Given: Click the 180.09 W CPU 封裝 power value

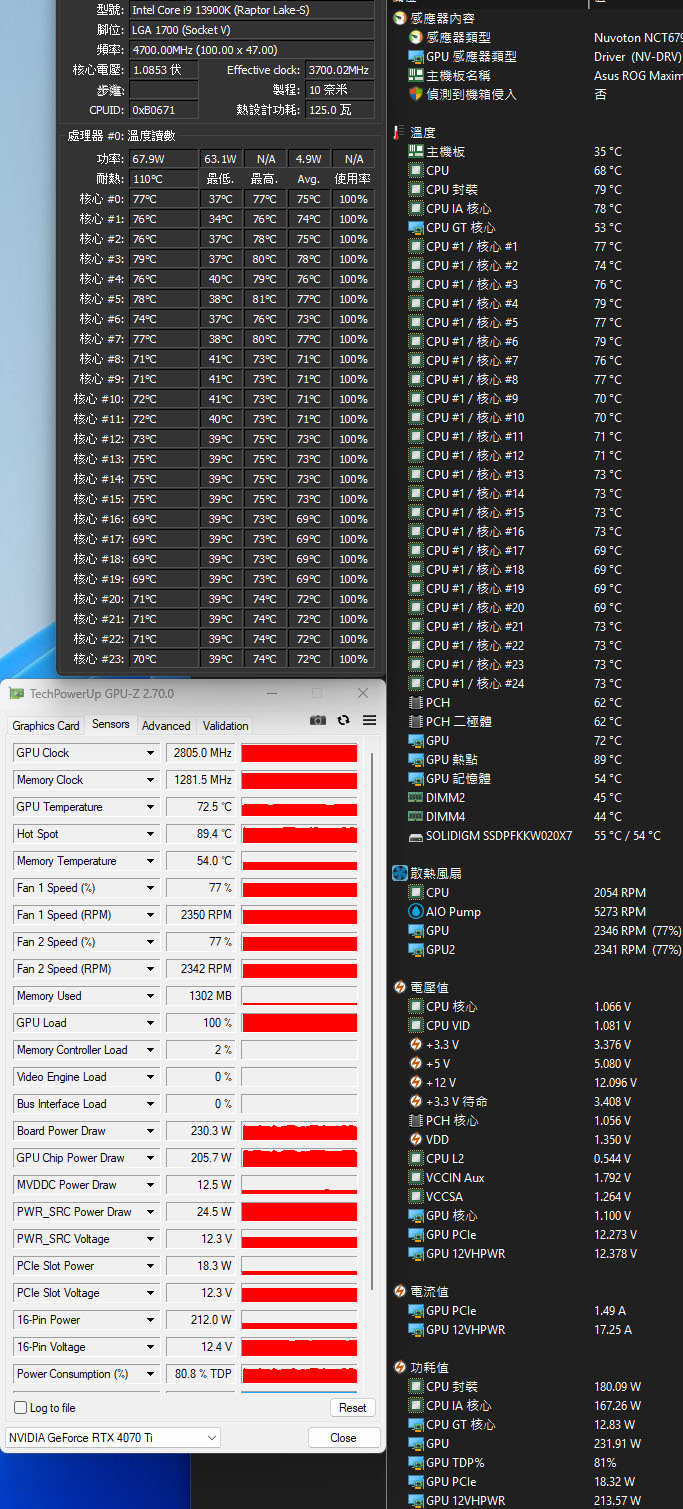Looking at the screenshot, I should coord(619,1386).
